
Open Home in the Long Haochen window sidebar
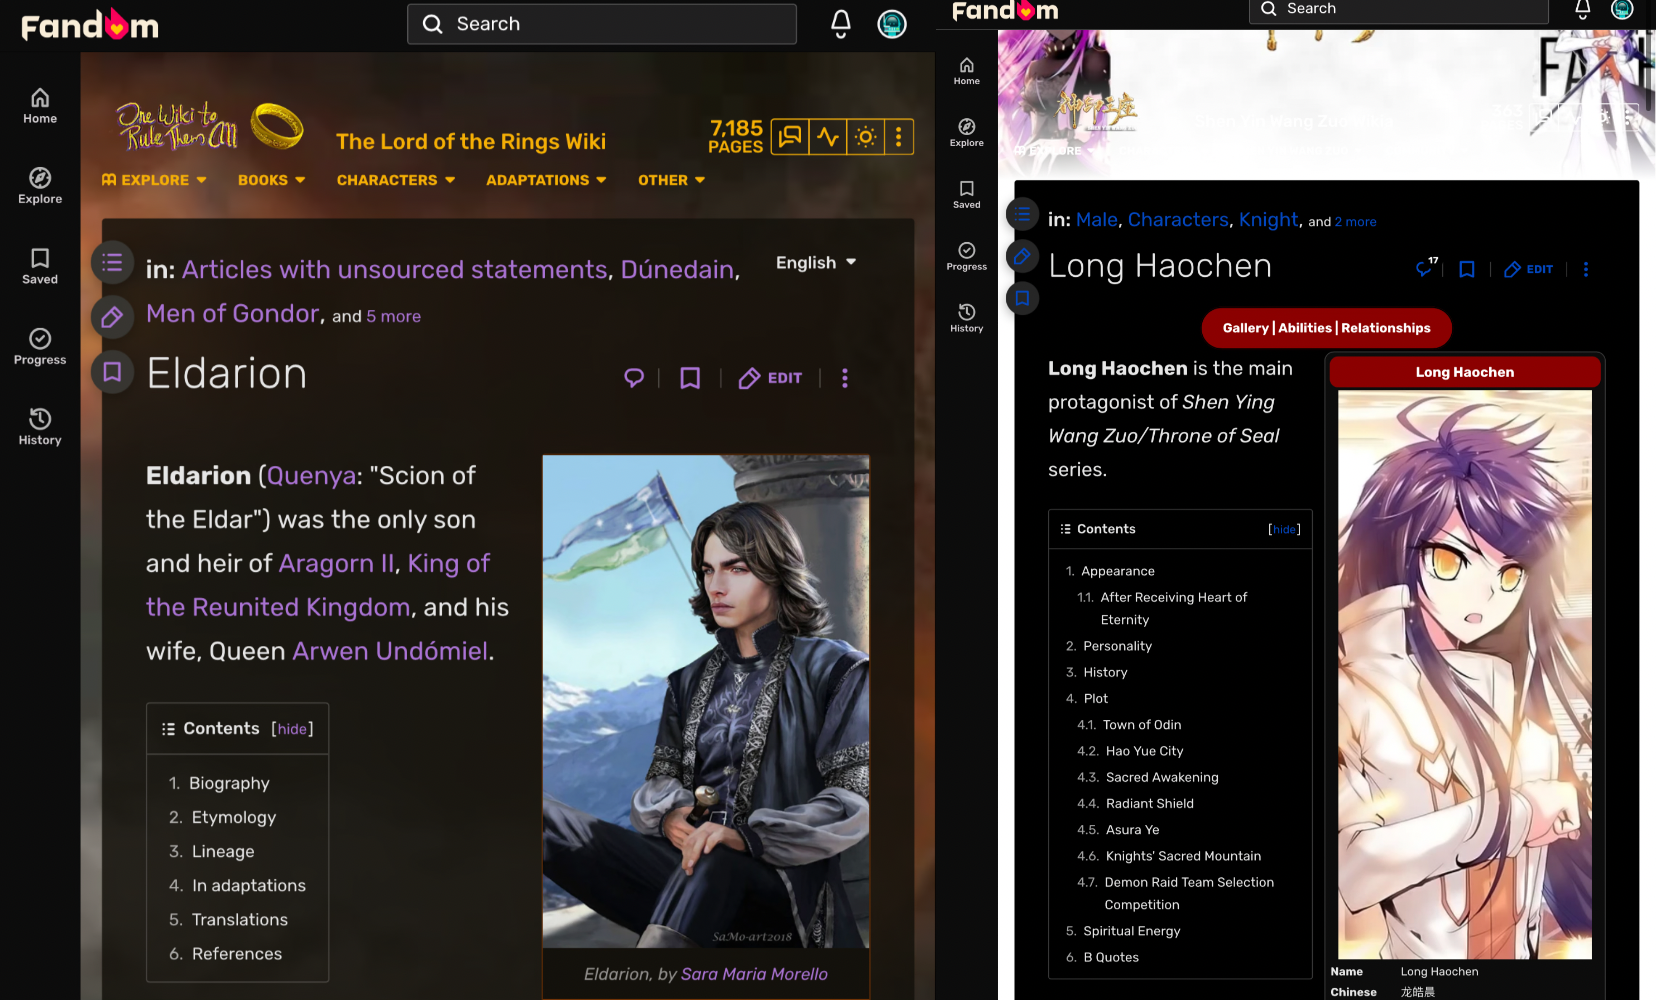[967, 71]
